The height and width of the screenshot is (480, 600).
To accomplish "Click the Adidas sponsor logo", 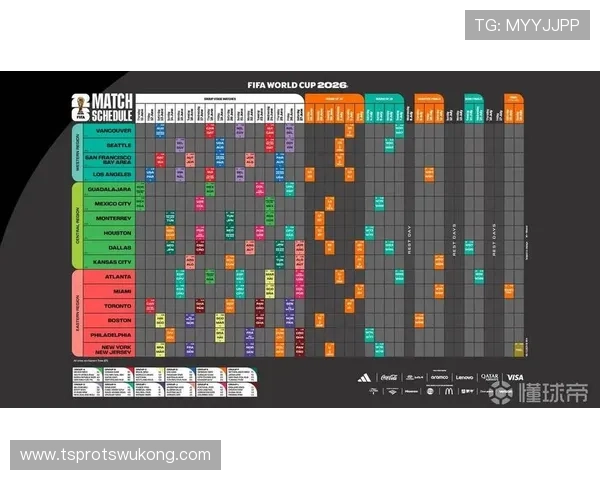I will [x=364, y=378].
